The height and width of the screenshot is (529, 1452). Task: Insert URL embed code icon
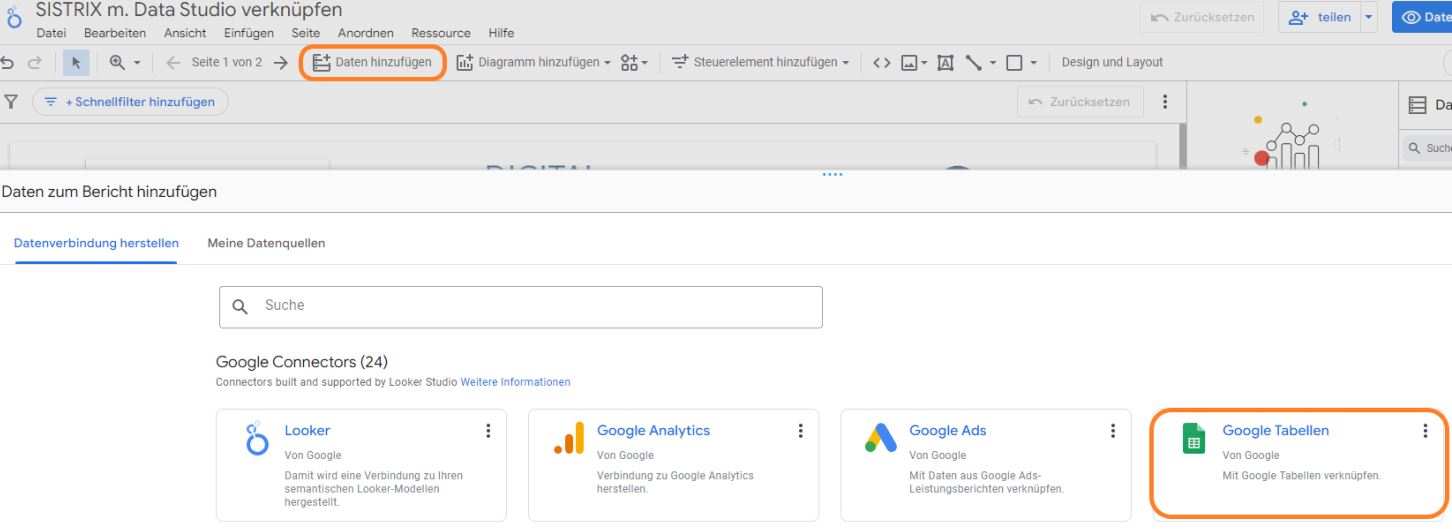tap(881, 62)
